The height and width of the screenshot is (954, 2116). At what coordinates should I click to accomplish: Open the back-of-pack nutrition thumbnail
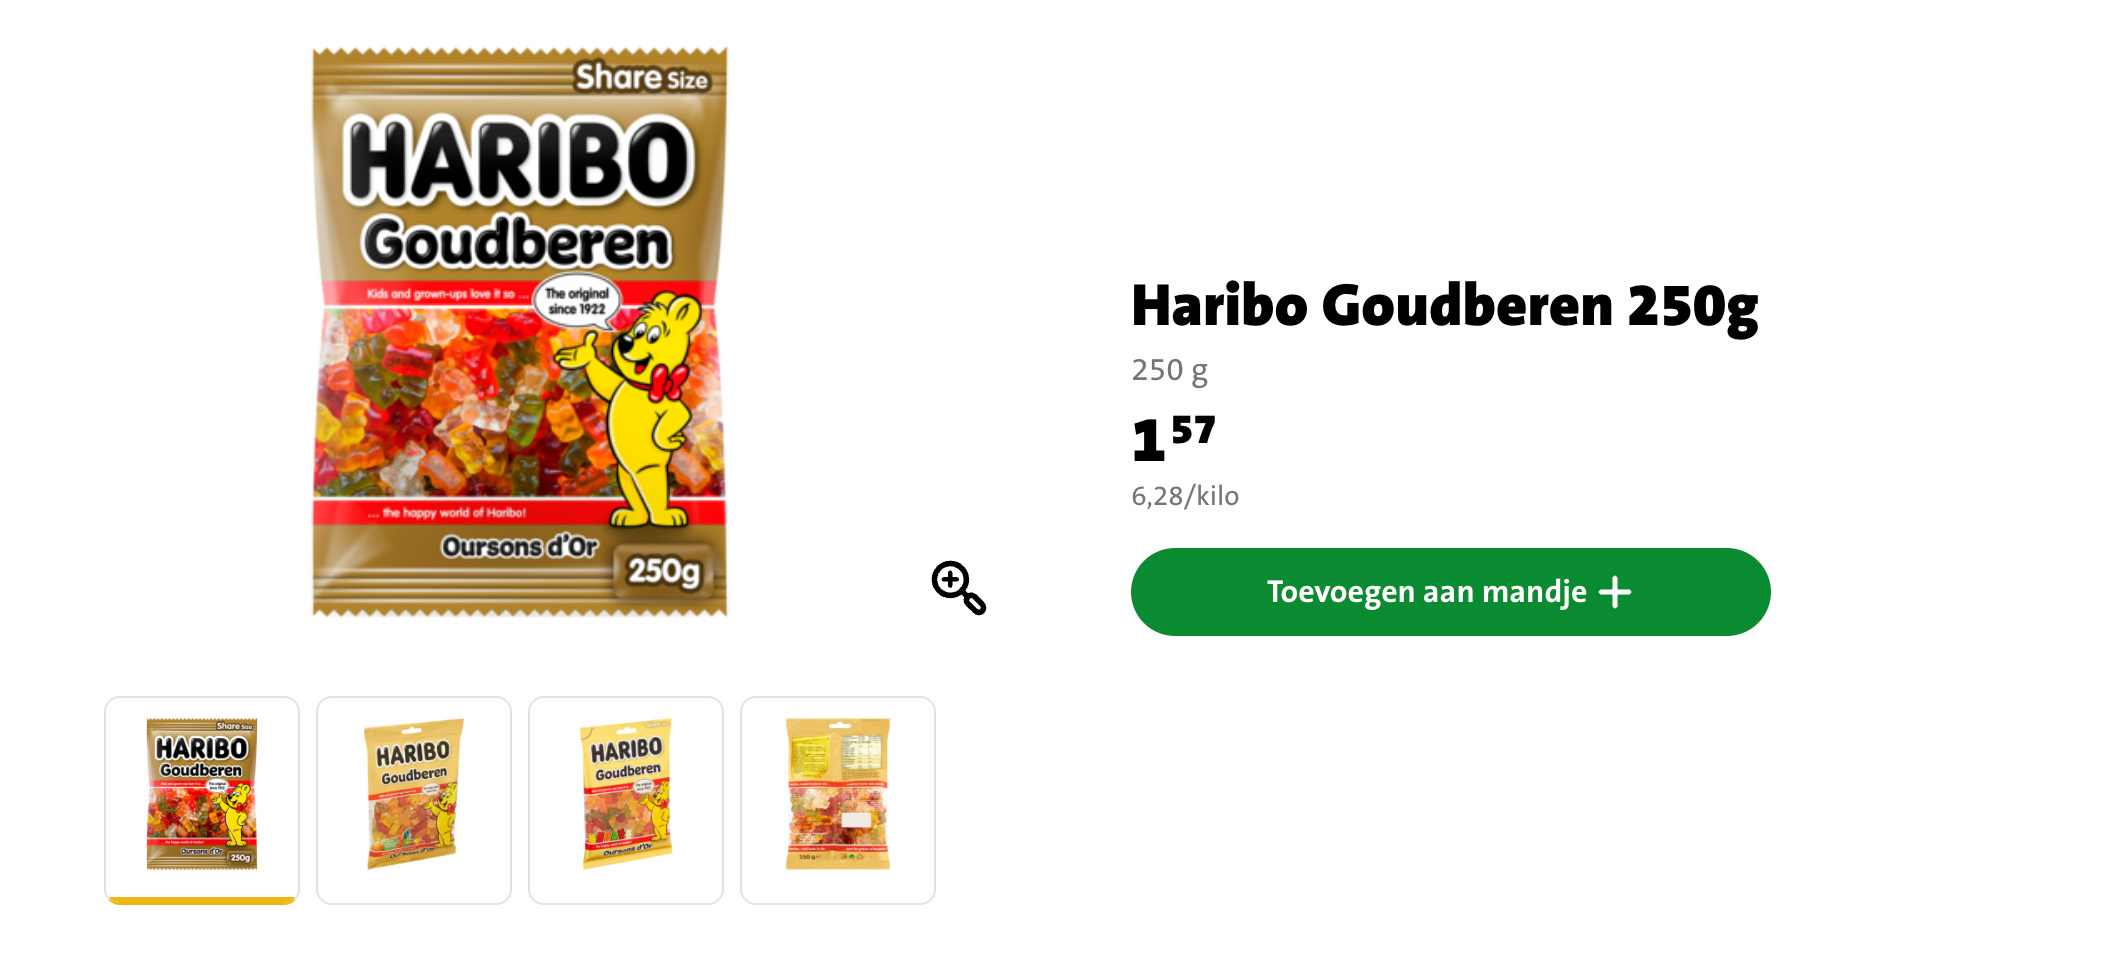838,800
